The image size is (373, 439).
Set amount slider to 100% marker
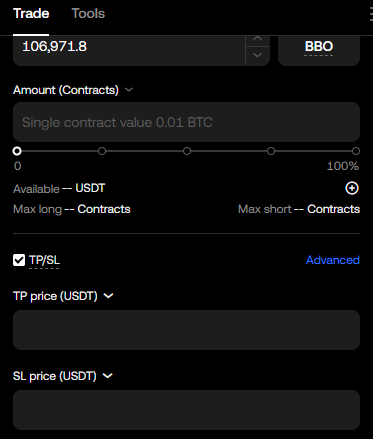356,151
